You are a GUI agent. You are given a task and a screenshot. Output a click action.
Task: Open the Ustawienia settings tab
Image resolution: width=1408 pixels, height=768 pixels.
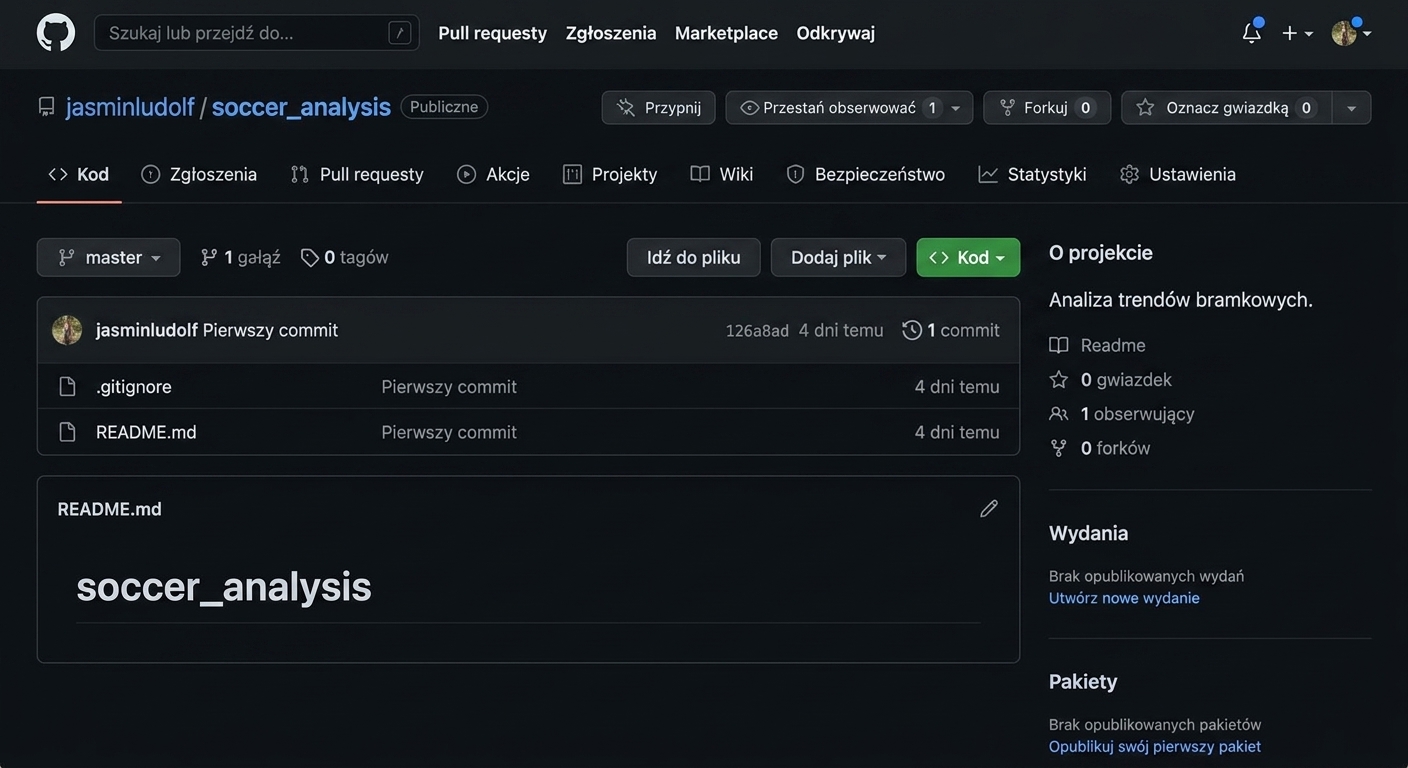(1178, 174)
